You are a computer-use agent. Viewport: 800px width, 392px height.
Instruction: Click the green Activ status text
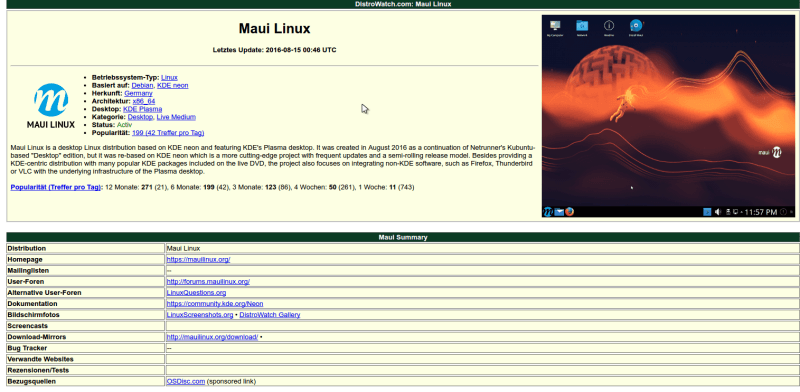click(124, 125)
